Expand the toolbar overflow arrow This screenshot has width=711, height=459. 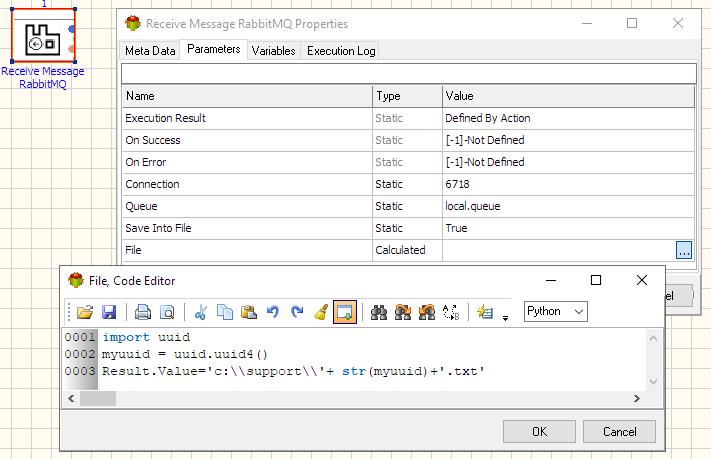point(506,318)
